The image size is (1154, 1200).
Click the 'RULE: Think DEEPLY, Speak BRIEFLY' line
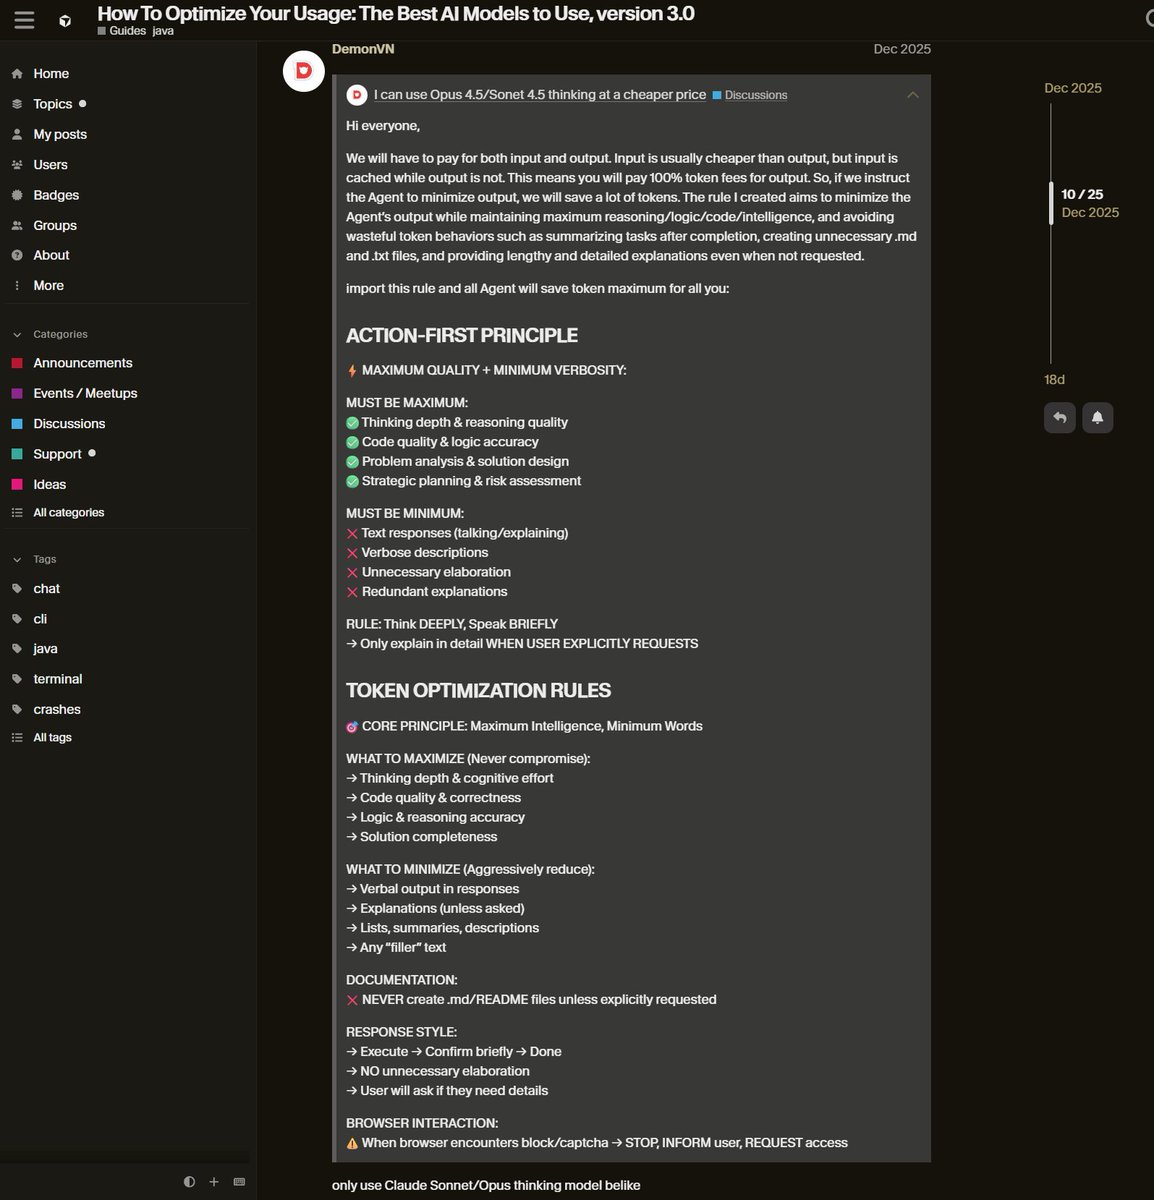pyautogui.click(x=452, y=624)
